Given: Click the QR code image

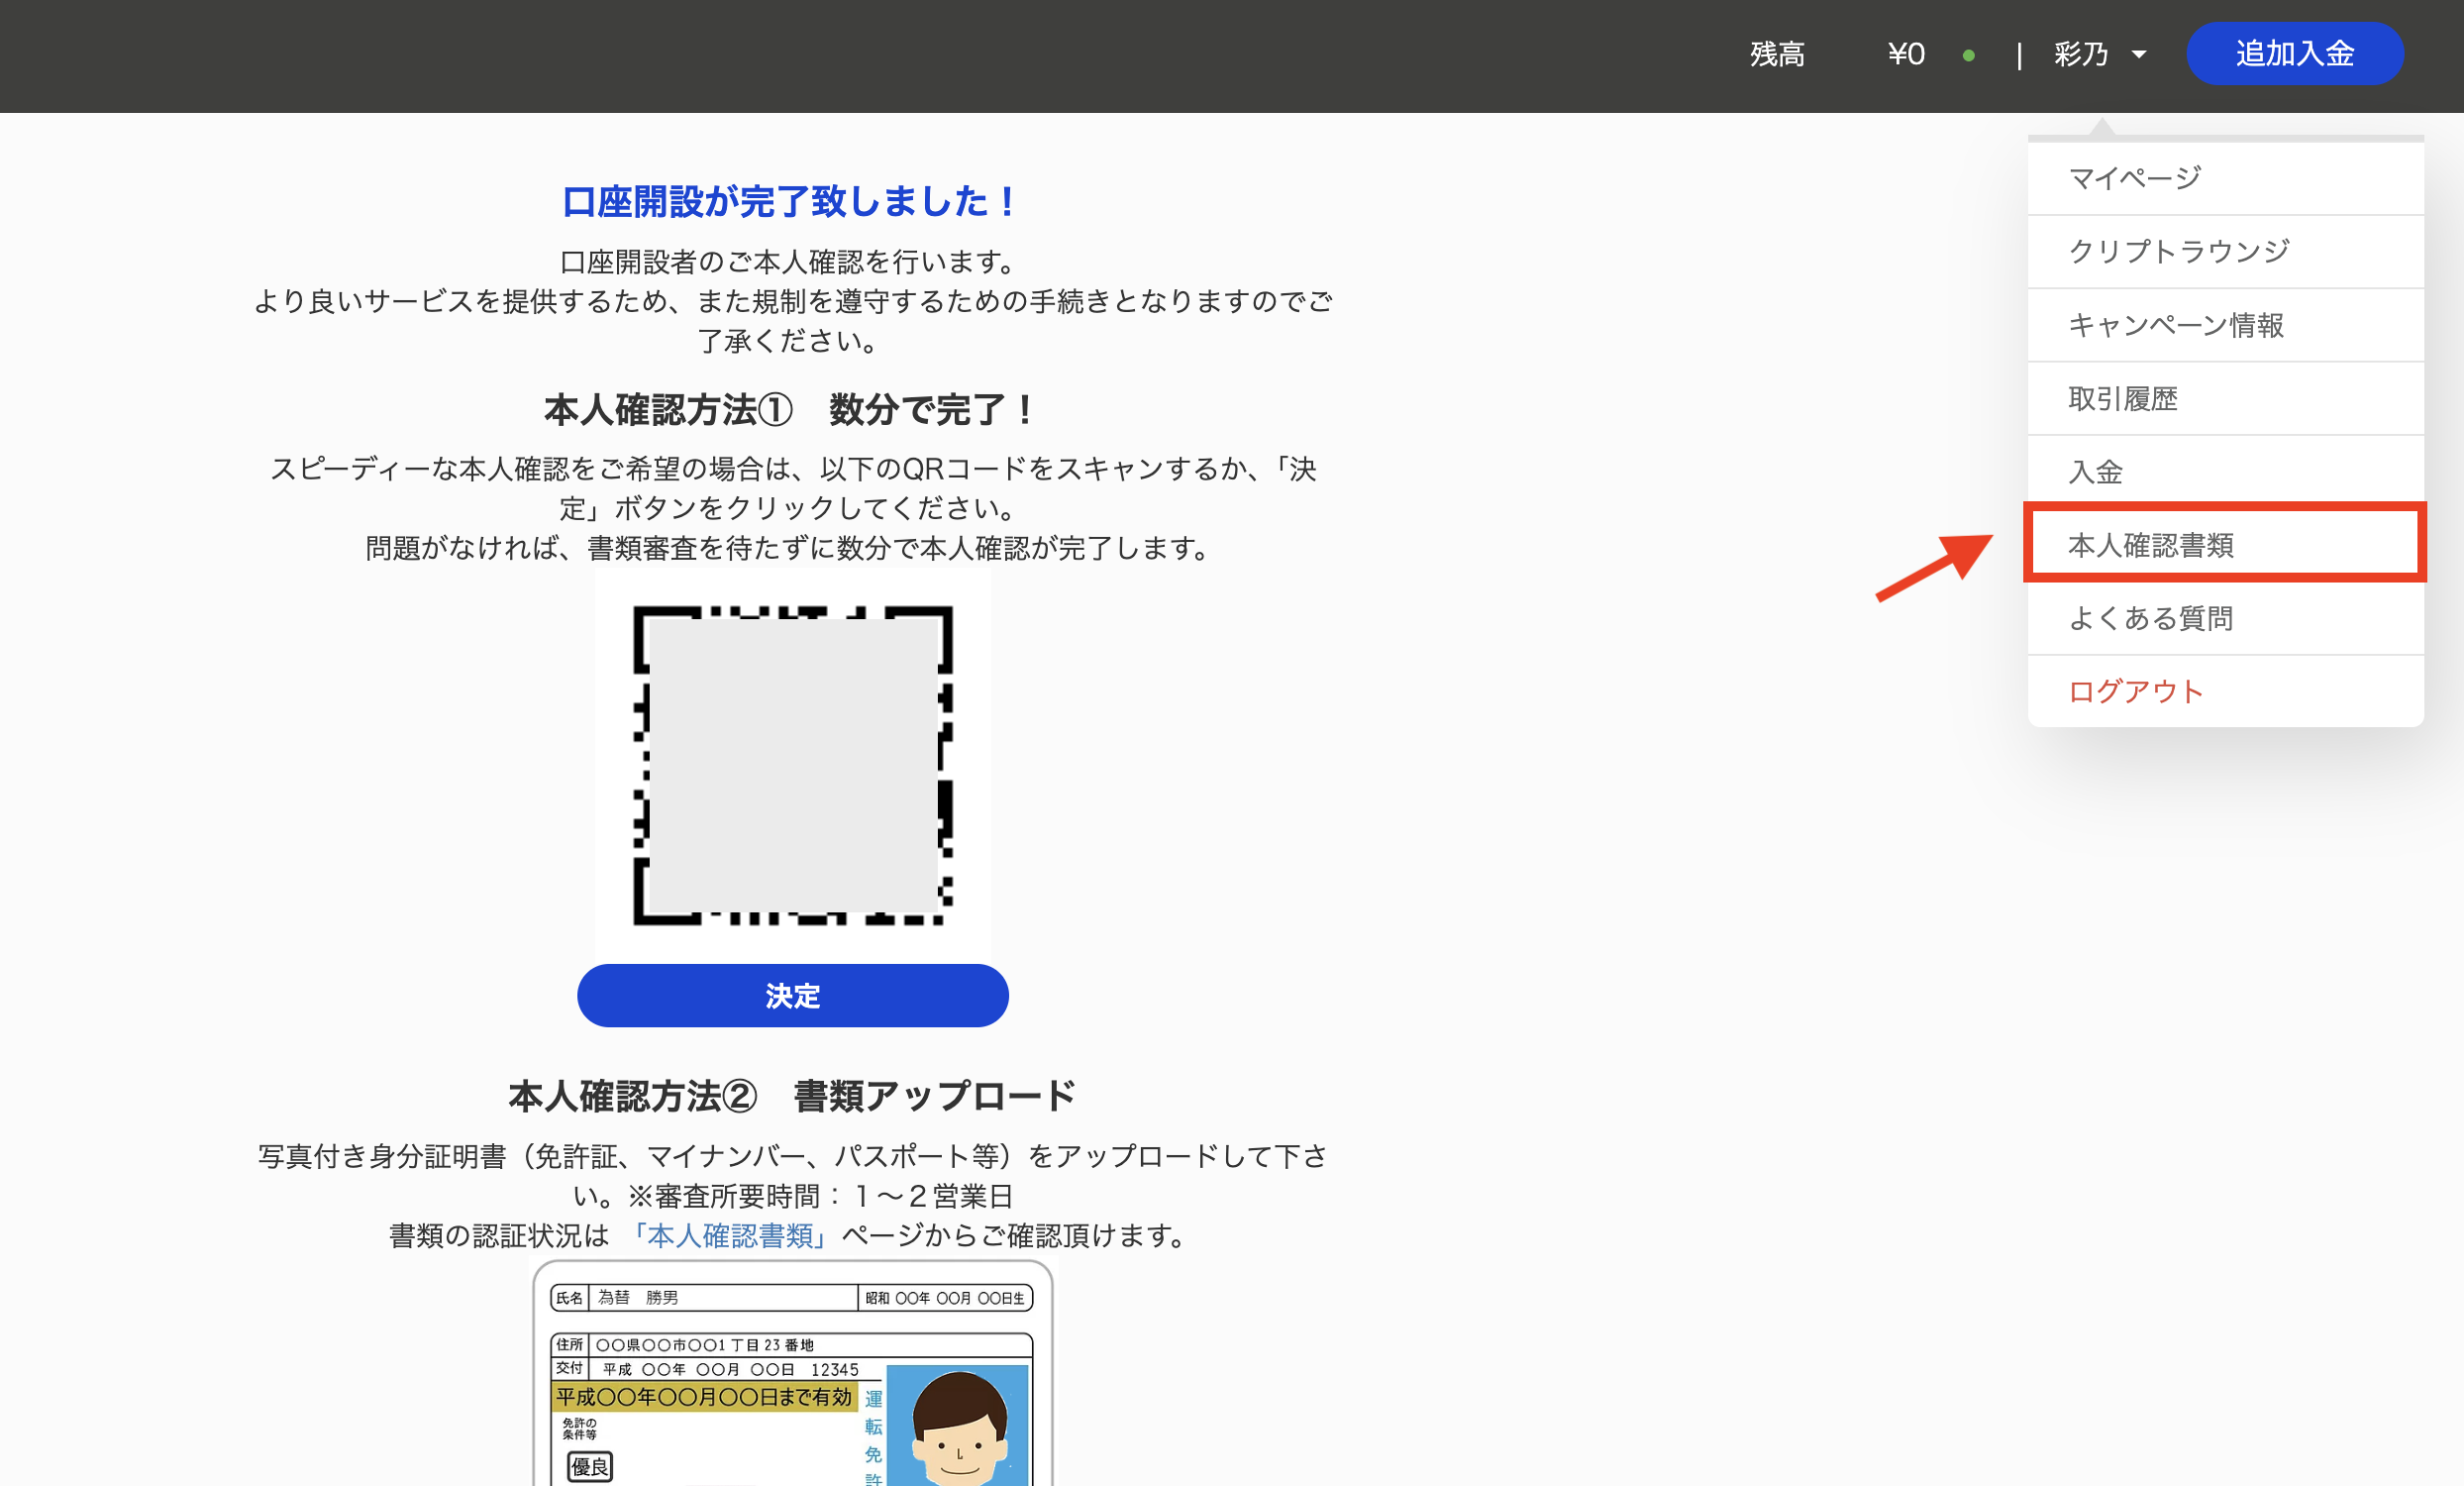Looking at the screenshot, I should pos(792,765).
